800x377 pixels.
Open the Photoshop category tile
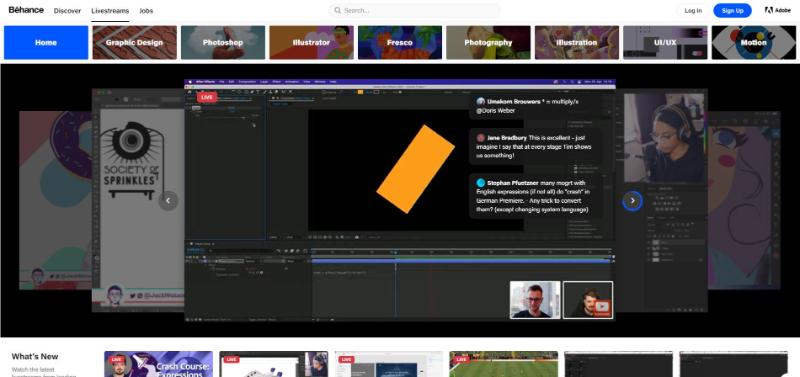(223, 42)
